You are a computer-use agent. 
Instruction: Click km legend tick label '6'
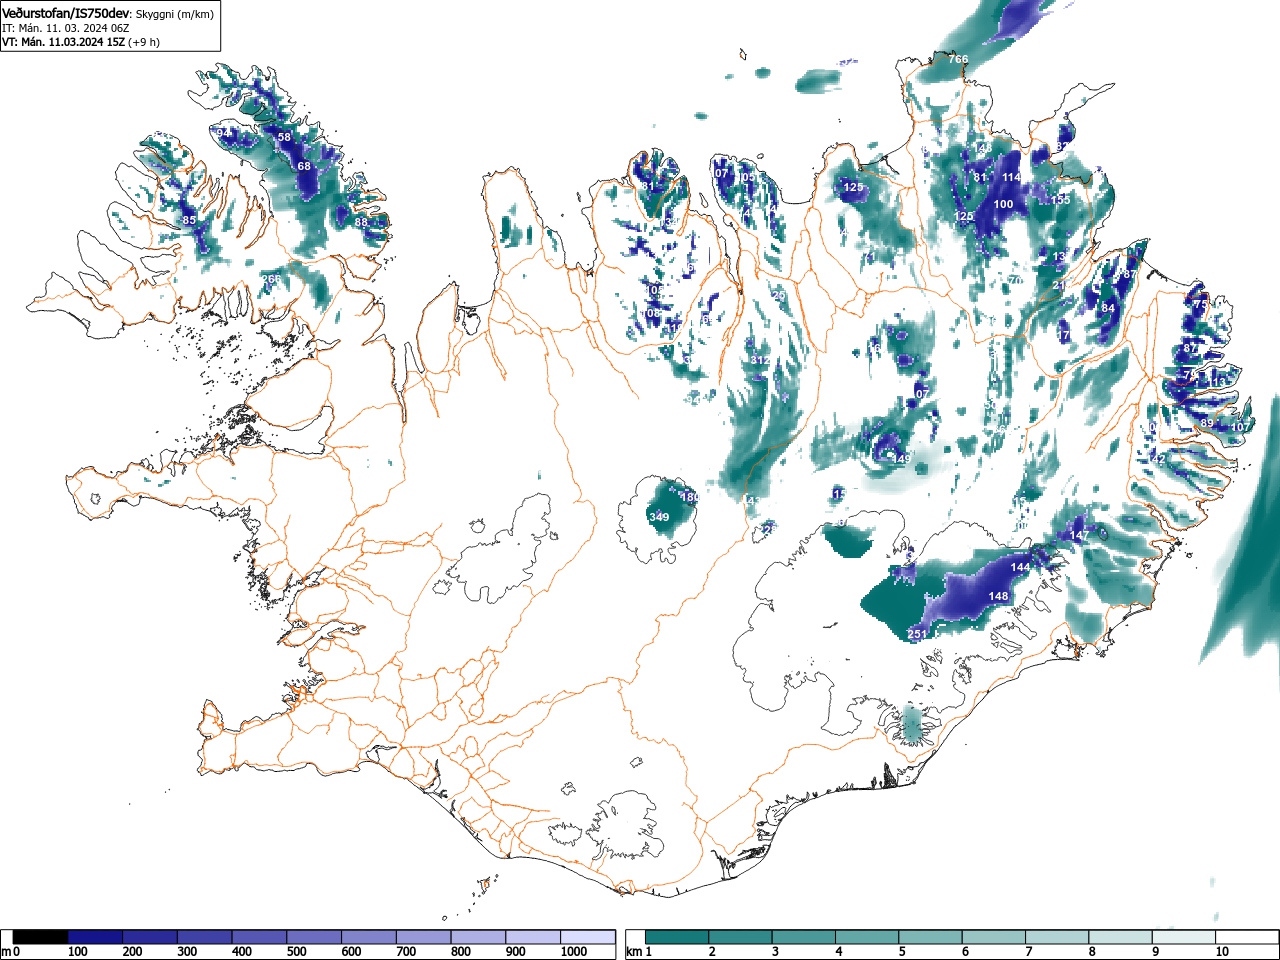click(965, 952)
